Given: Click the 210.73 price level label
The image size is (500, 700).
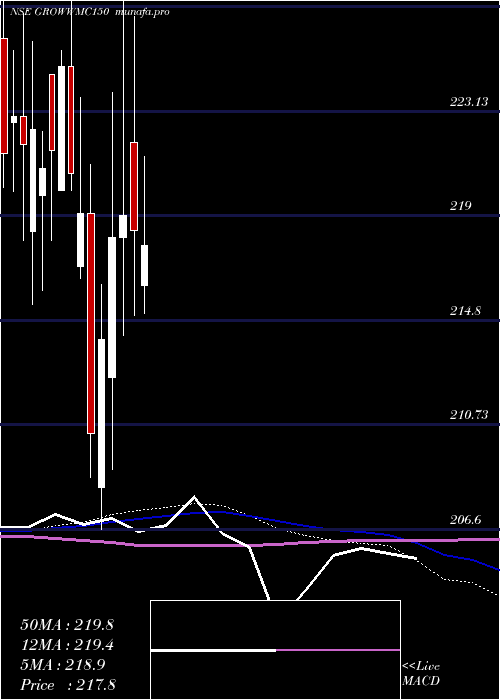Looking at the screenshot, I should 468,415.
